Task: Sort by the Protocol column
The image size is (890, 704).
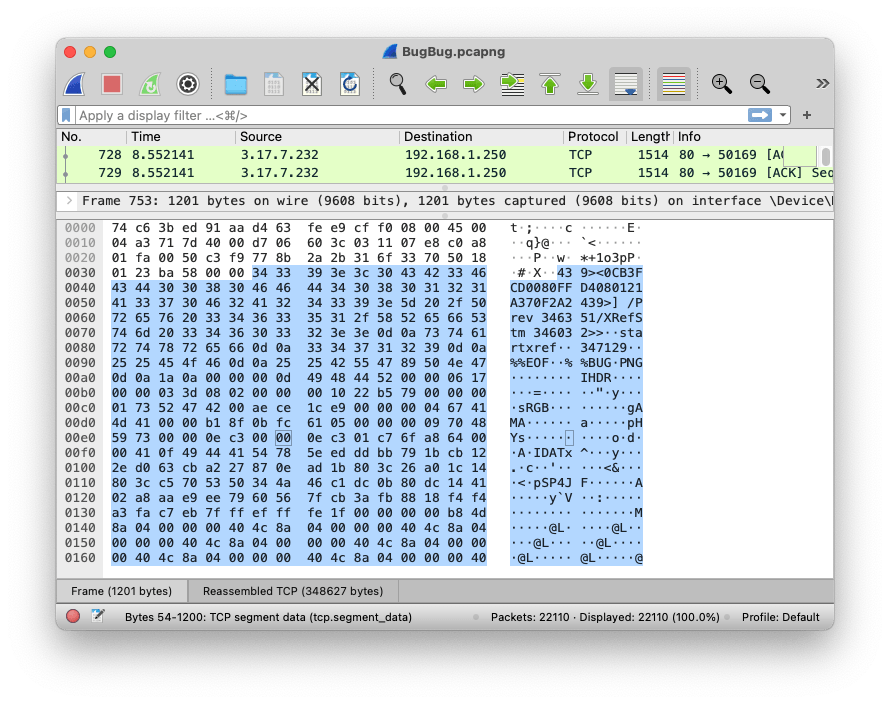Action: pos(594,137)
